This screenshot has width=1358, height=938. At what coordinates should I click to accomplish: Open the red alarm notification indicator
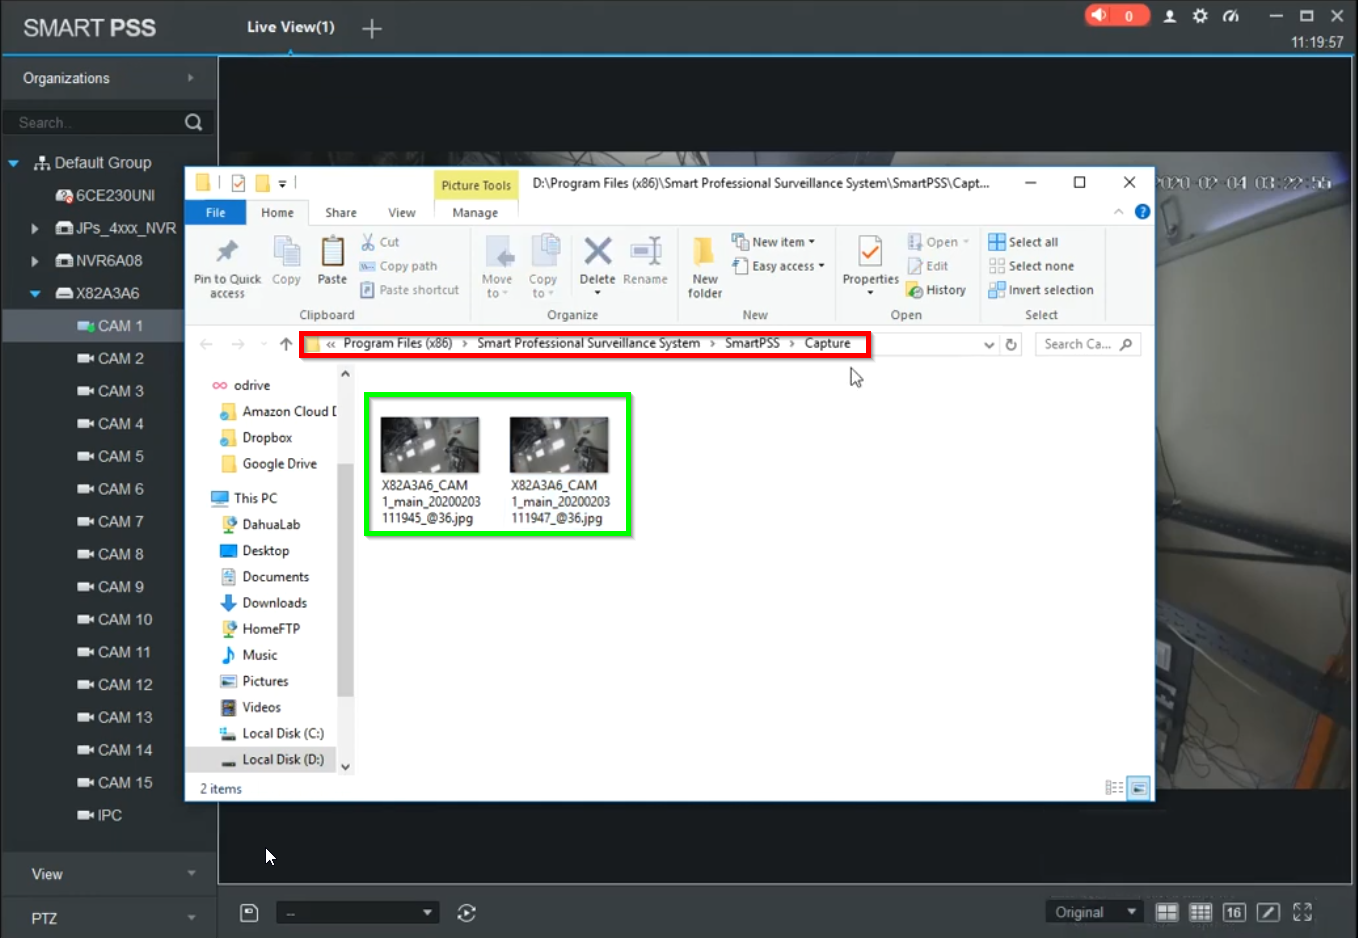click(x=1116, y=16)
